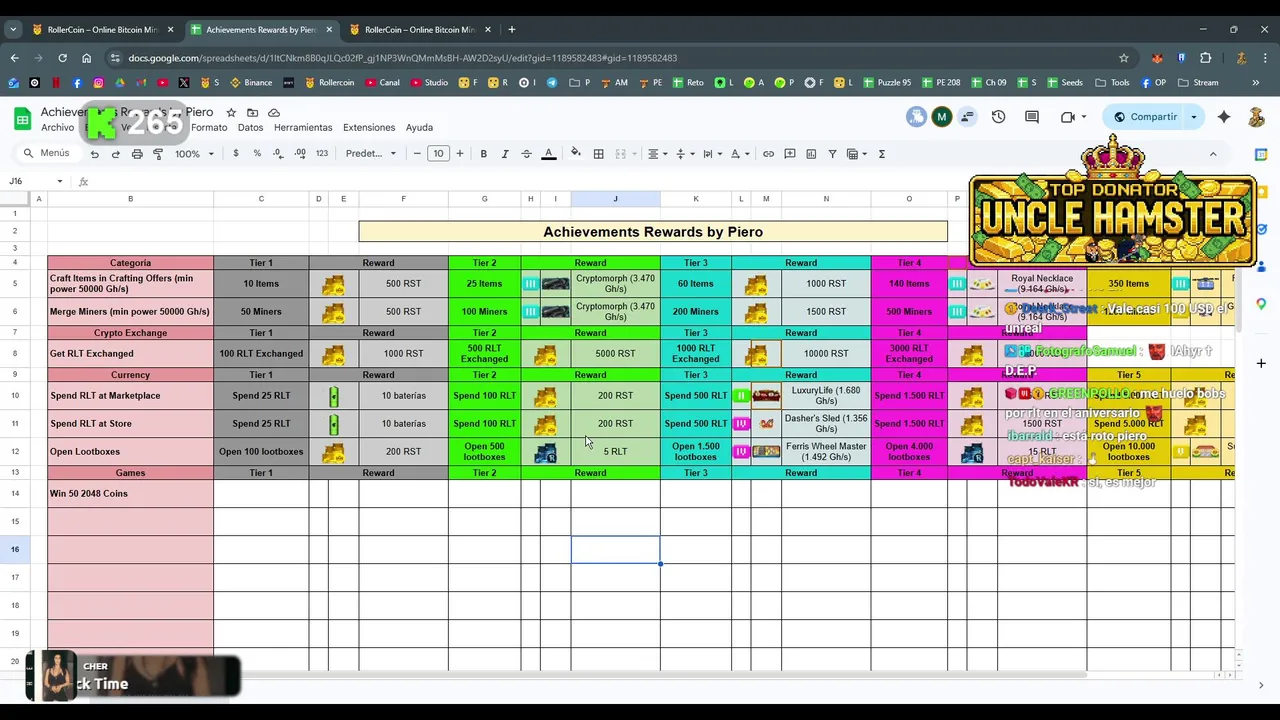Image resolution: width=1280 pixels, height=720 pixels.
Task: Start a Meet call camera icon
Action: (1068, 117)
